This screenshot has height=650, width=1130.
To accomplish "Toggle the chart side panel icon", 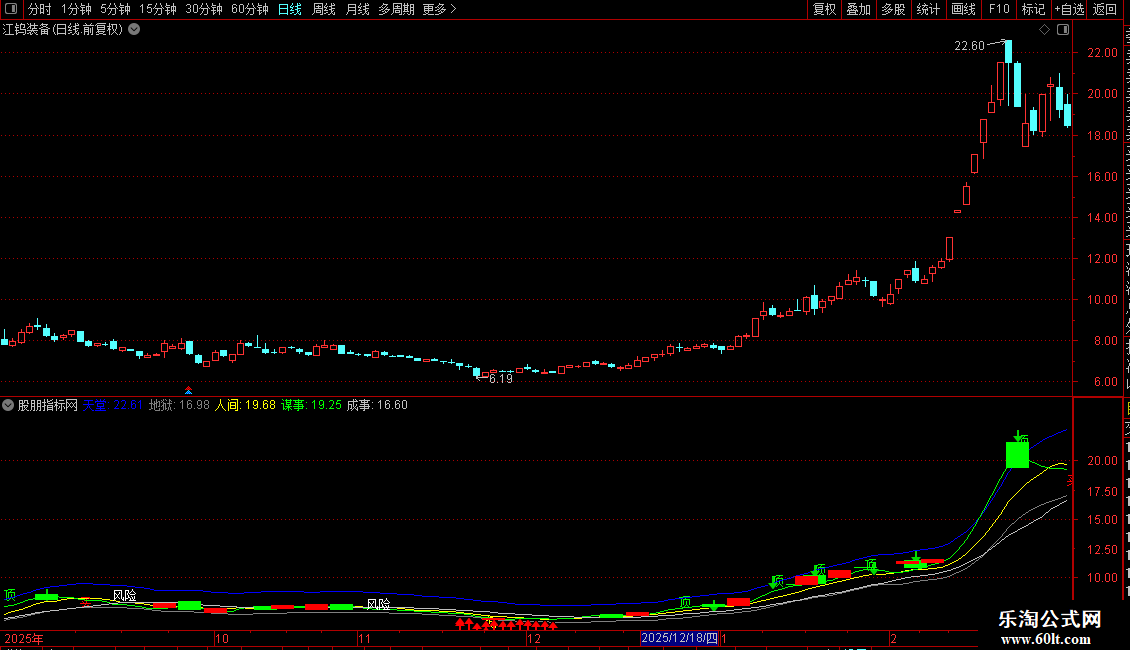I will pos(1063,30).
